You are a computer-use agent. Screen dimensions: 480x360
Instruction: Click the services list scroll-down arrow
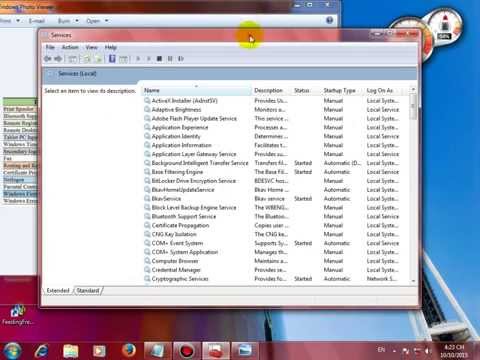(413, 281)
